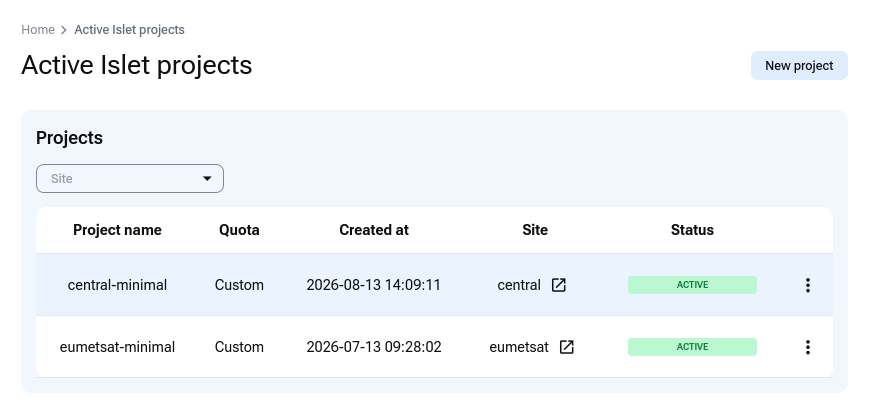
Task: Go to Home breadcrumb link
Action: pyautogui.click(x=38, y=29)
